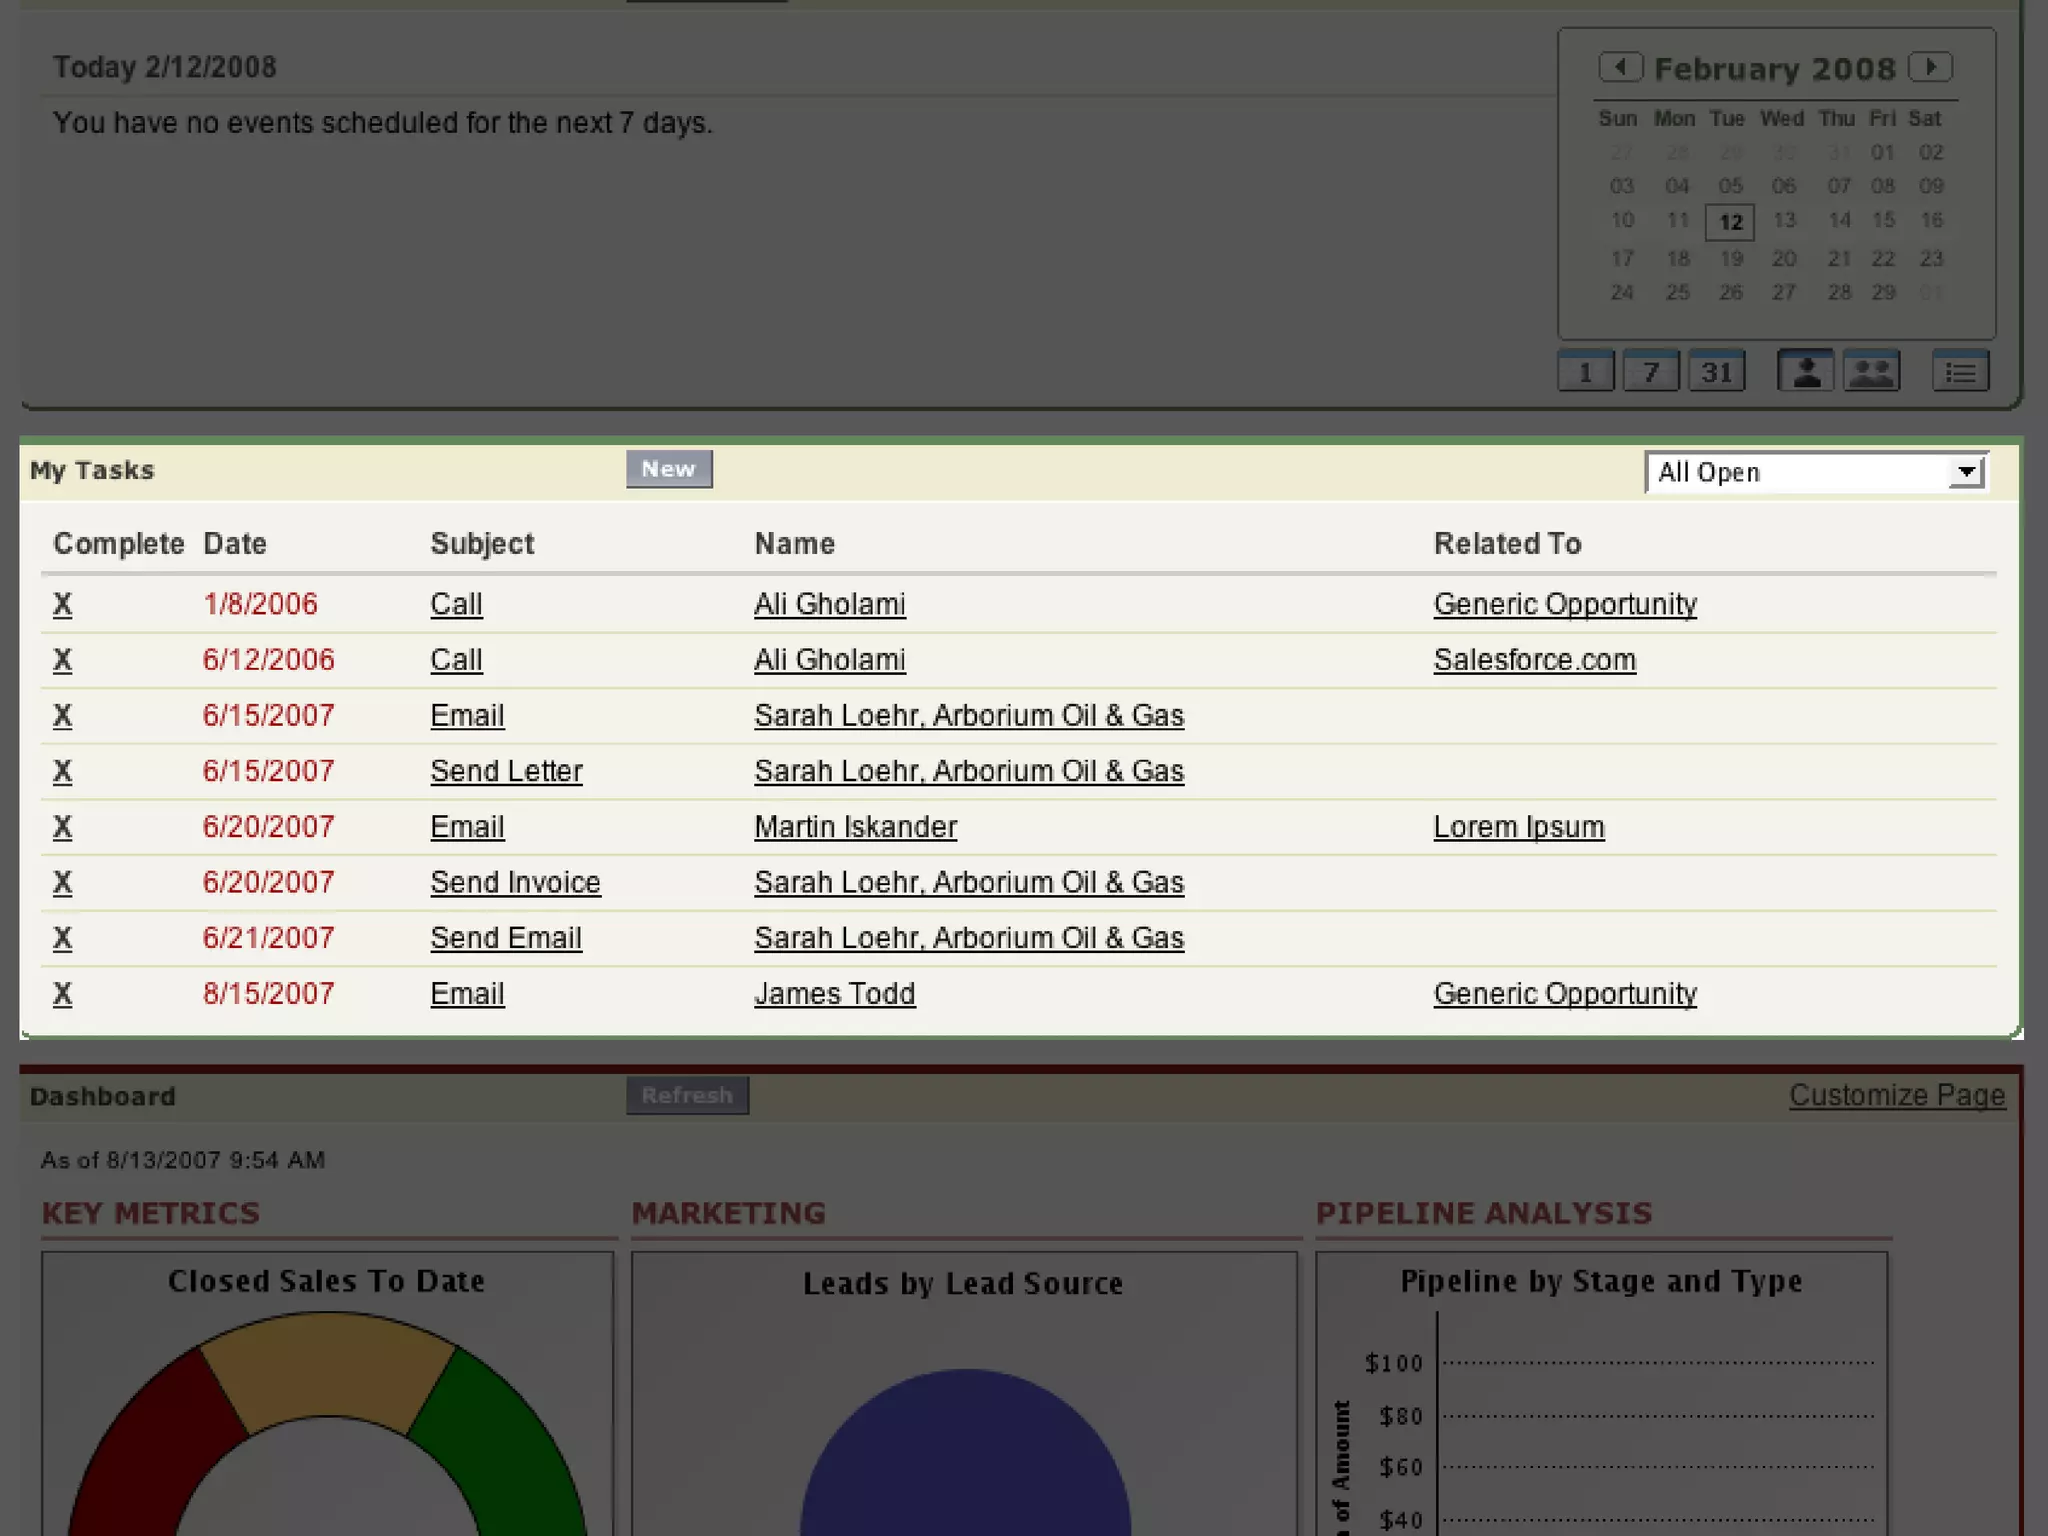2048x1536 pixels.
Task: Click the next month arrow in calendar
Action: [1930, 67]
